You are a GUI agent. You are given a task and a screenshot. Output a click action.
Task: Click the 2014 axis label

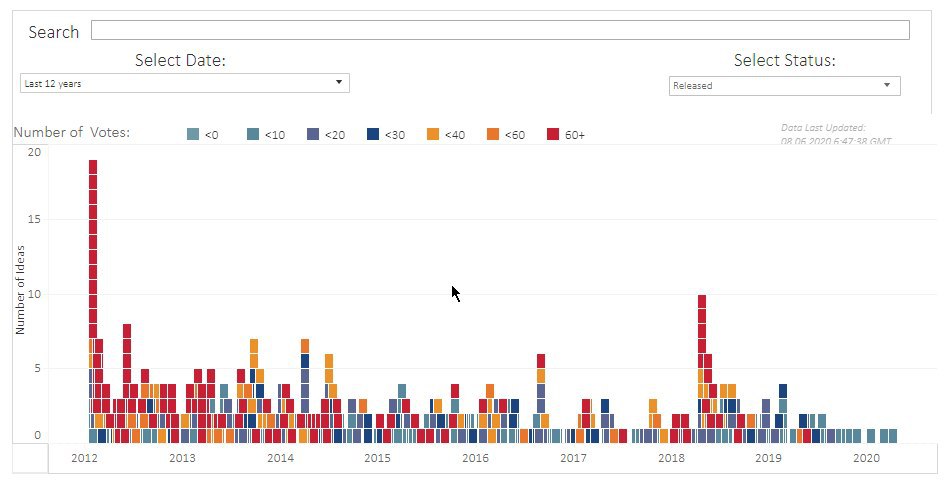281,458
